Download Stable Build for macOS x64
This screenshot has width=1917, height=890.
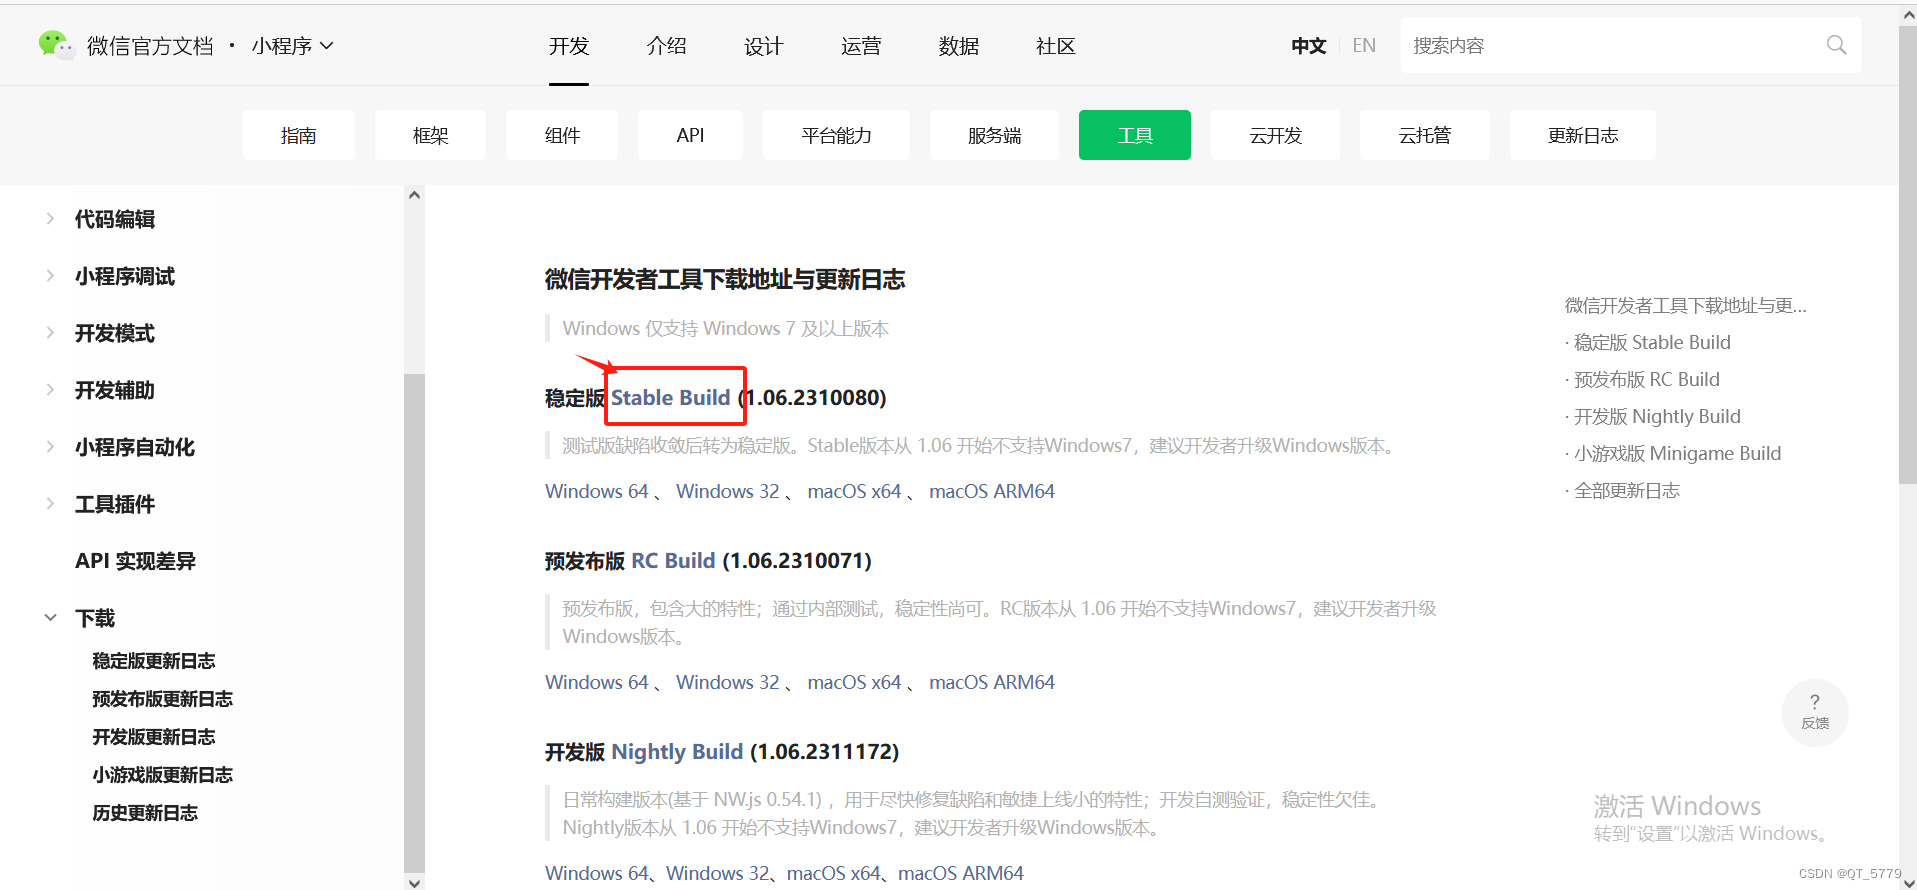[855, 491]
